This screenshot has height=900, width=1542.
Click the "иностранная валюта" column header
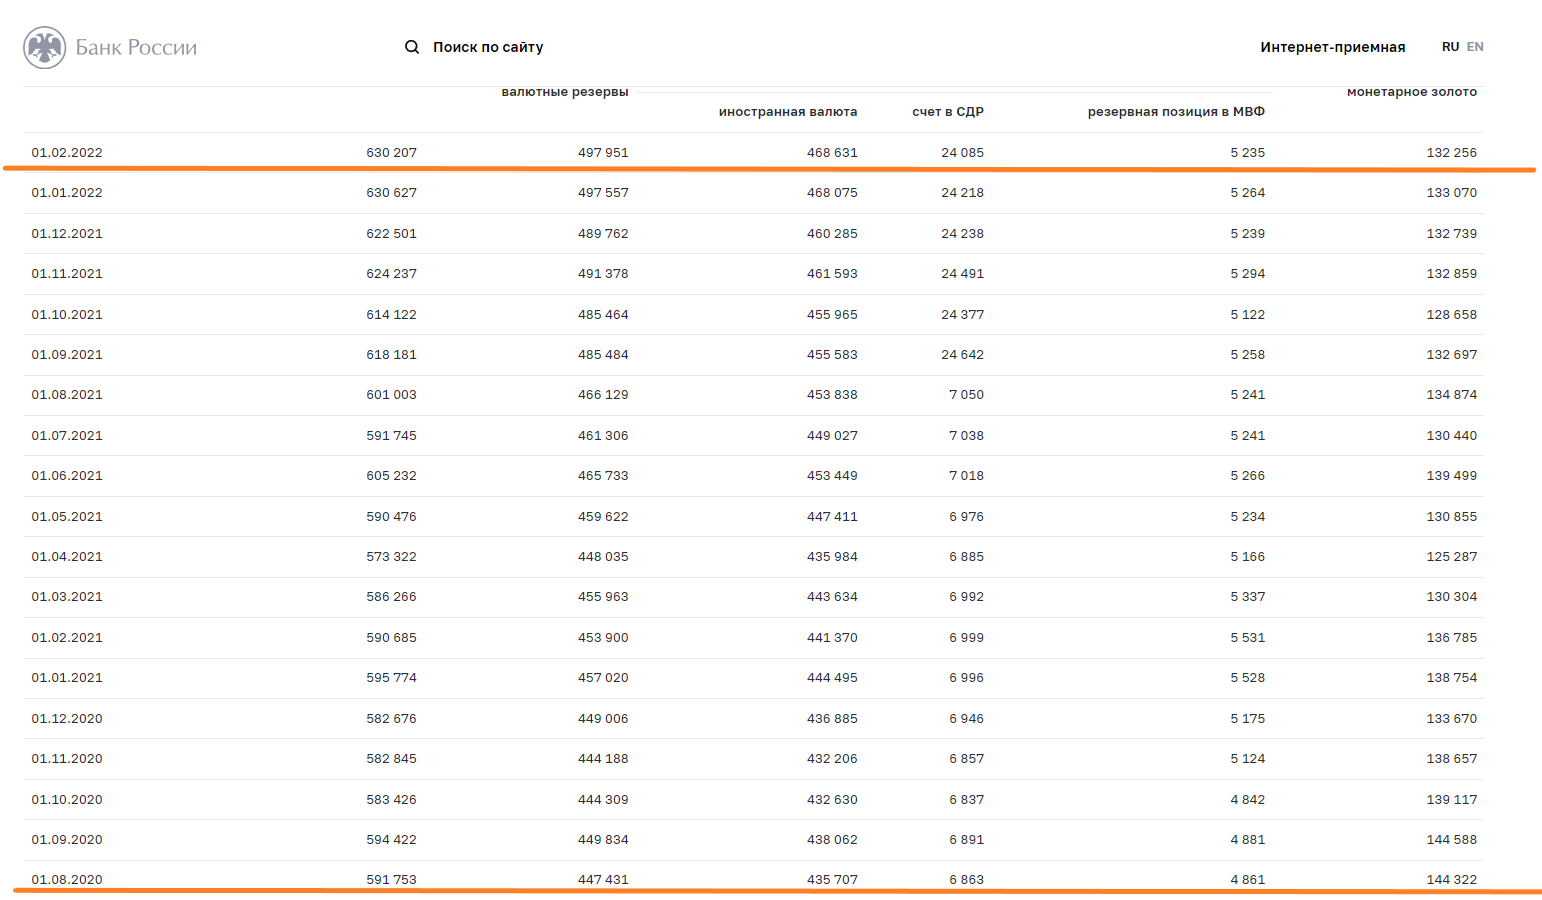tap(788, 112)
